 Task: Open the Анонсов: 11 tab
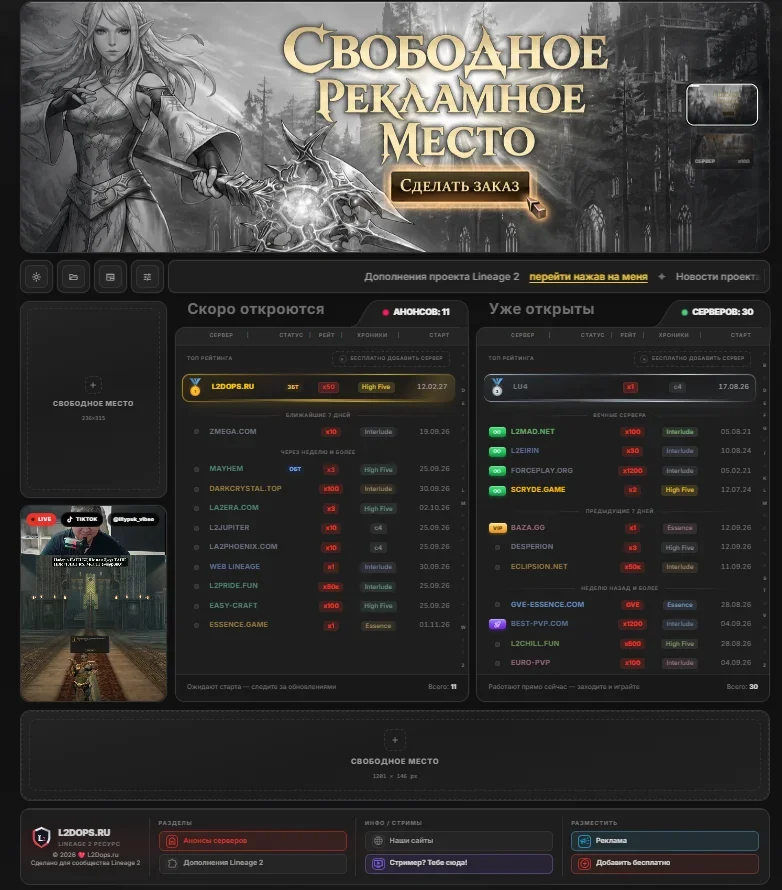pos(417,312)
